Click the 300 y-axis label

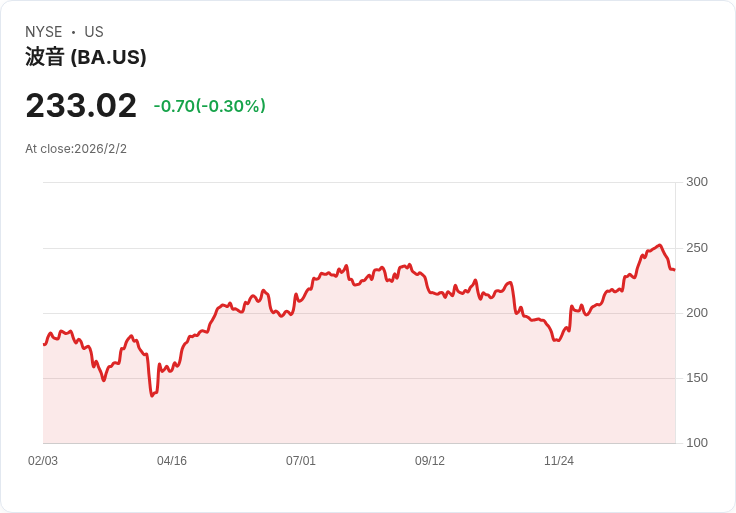point(696,182)
